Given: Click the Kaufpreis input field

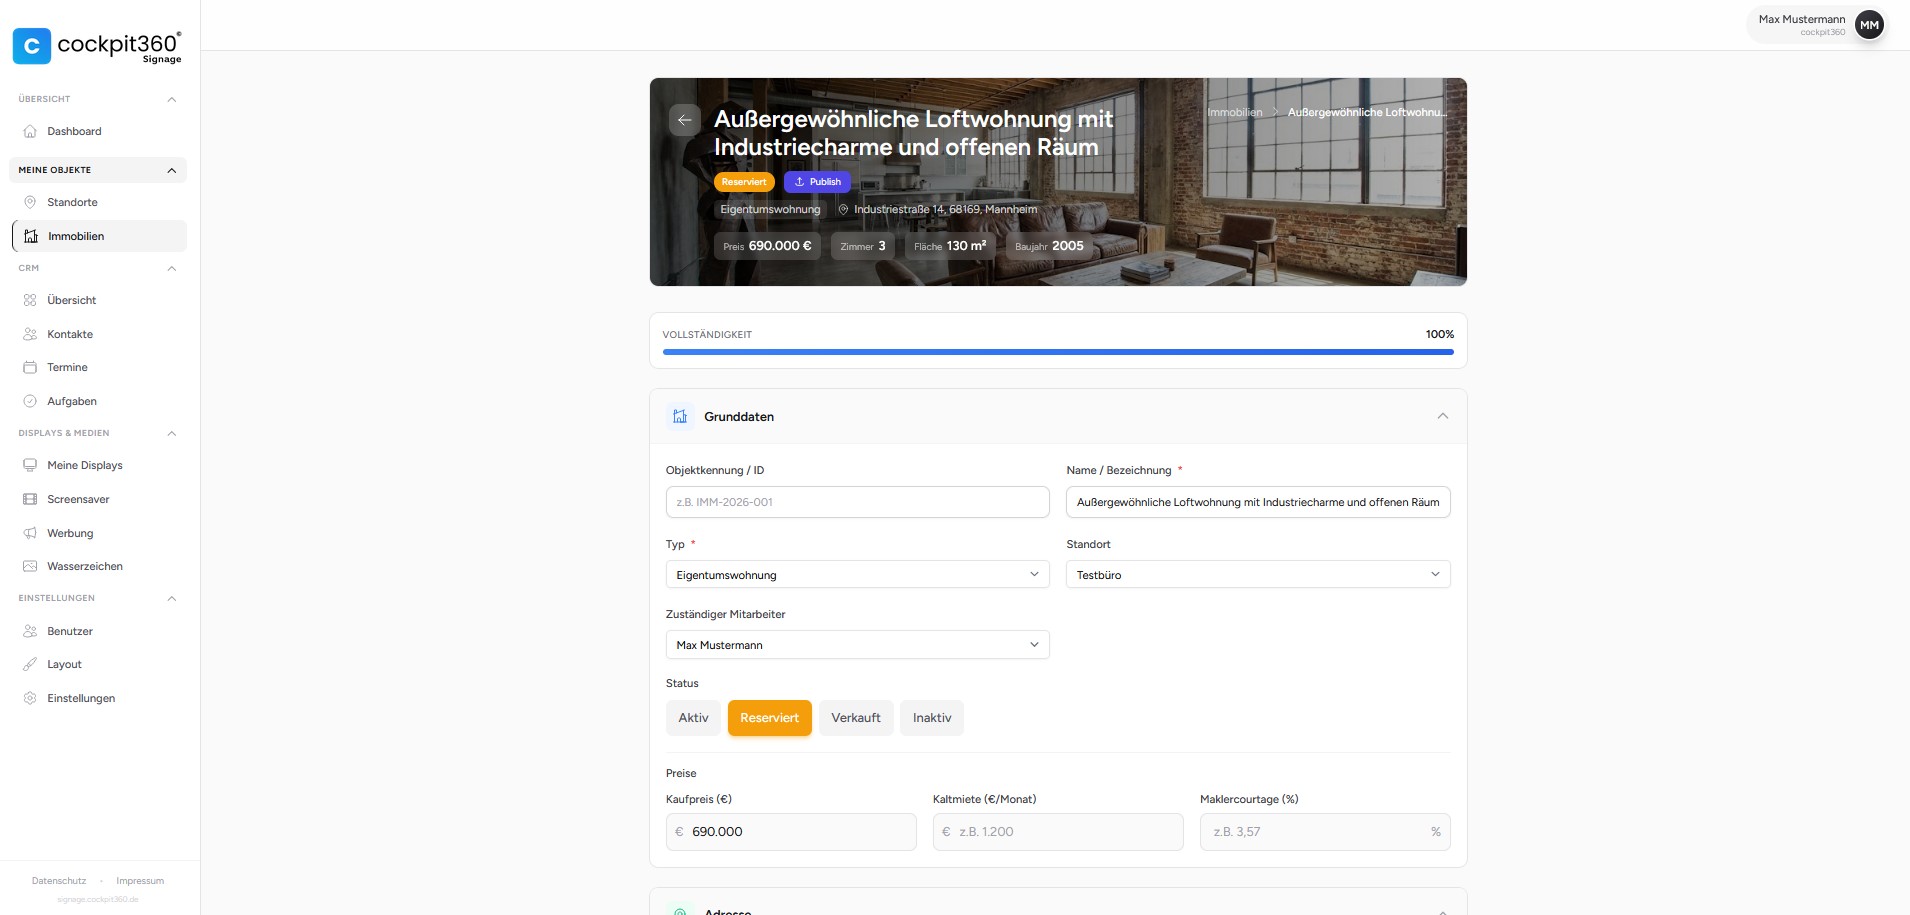Looking at the screenshot, I should pyautogui.click(x=791, y=832).
